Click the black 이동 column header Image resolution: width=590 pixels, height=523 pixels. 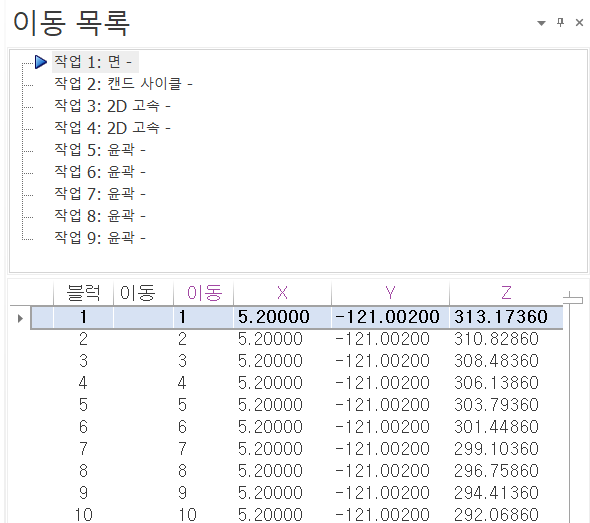click(143, 293)
